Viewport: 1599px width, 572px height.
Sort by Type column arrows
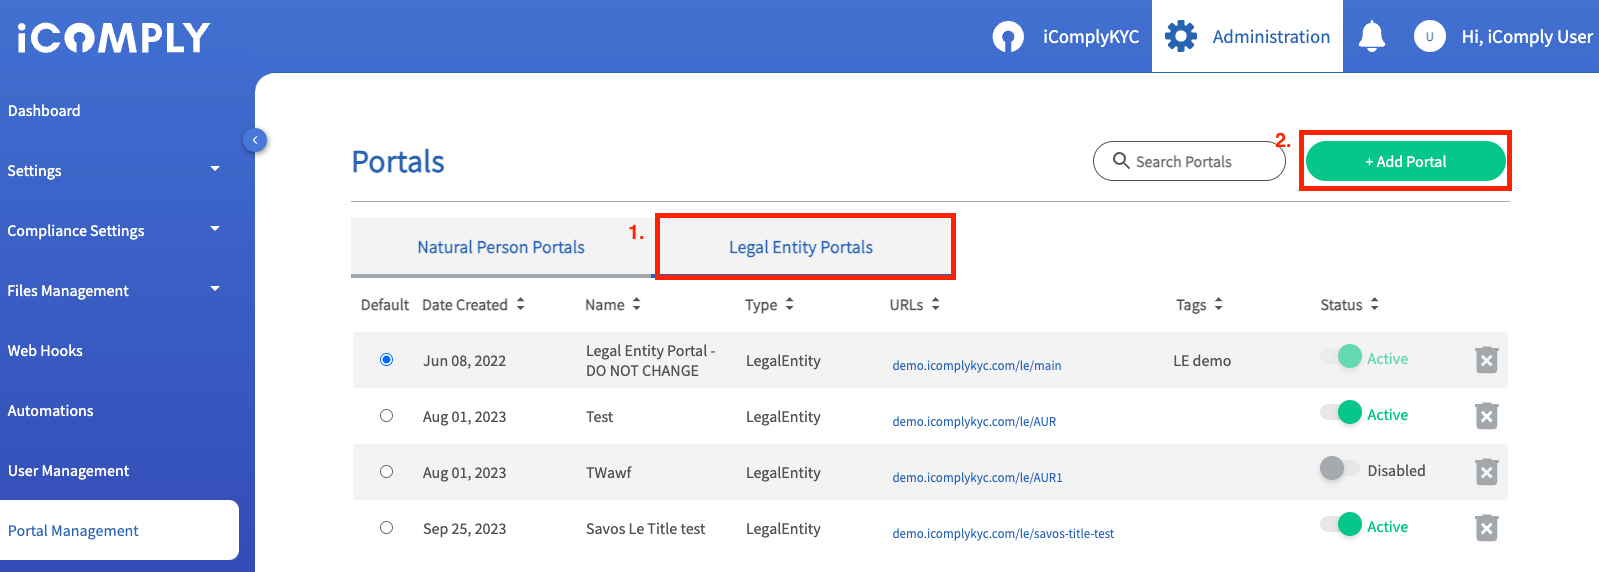(x=789, y=304)
